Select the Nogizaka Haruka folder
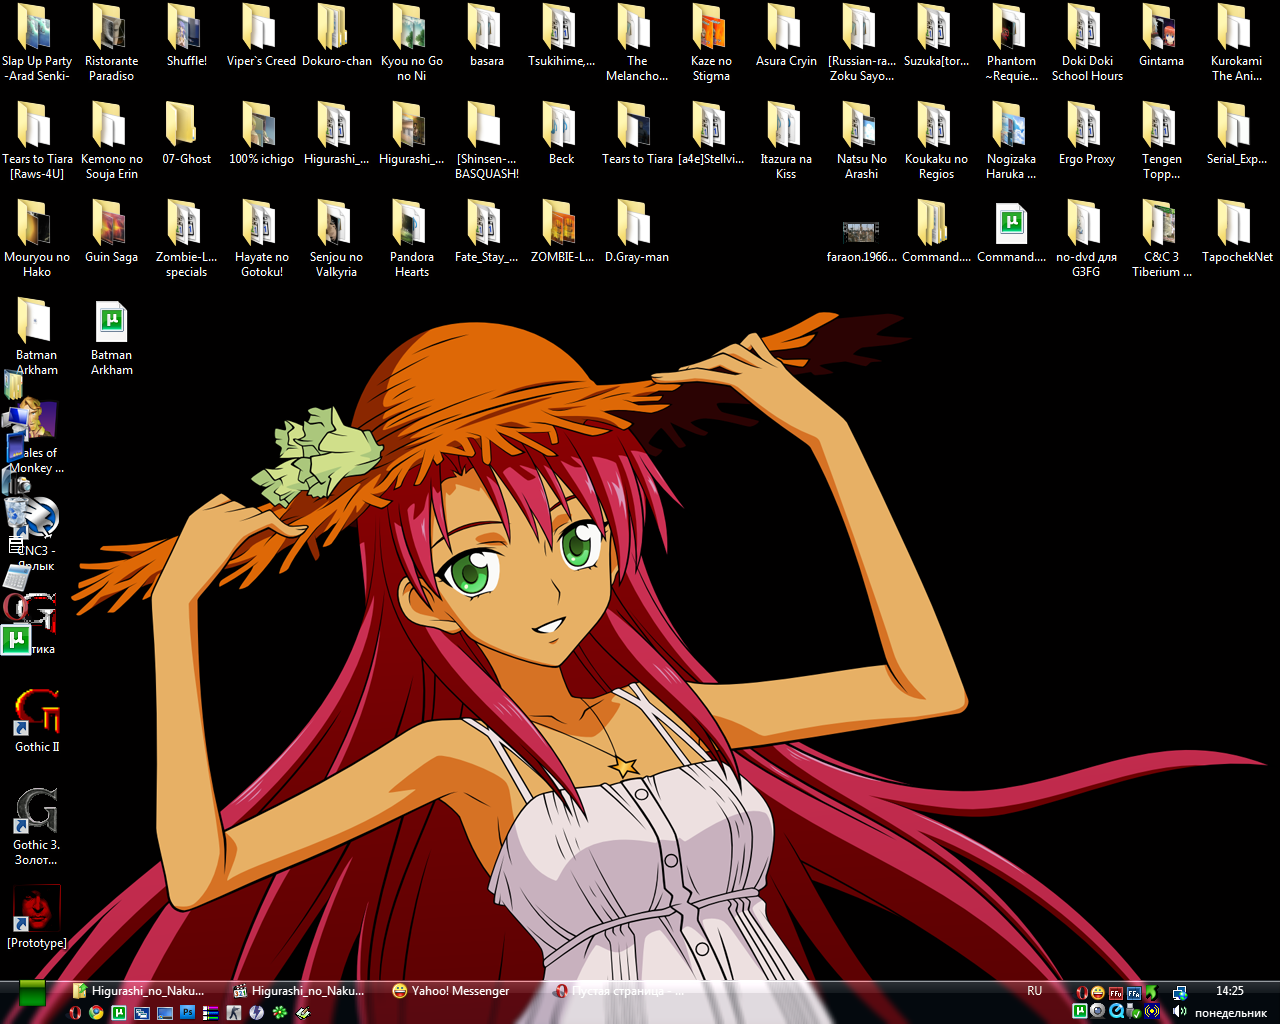Screen dimensions: 1280x1024 pos(1011,140)
